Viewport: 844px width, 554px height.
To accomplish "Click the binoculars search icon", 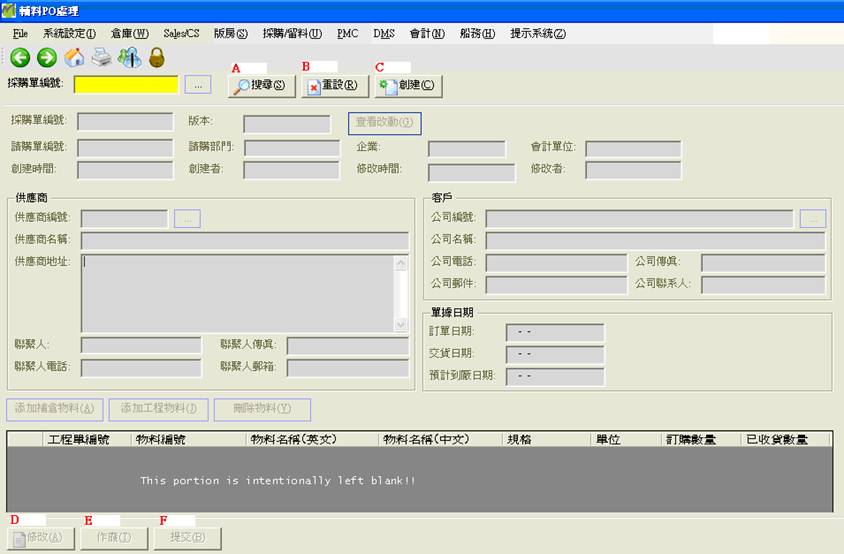I will coord(129,58).
